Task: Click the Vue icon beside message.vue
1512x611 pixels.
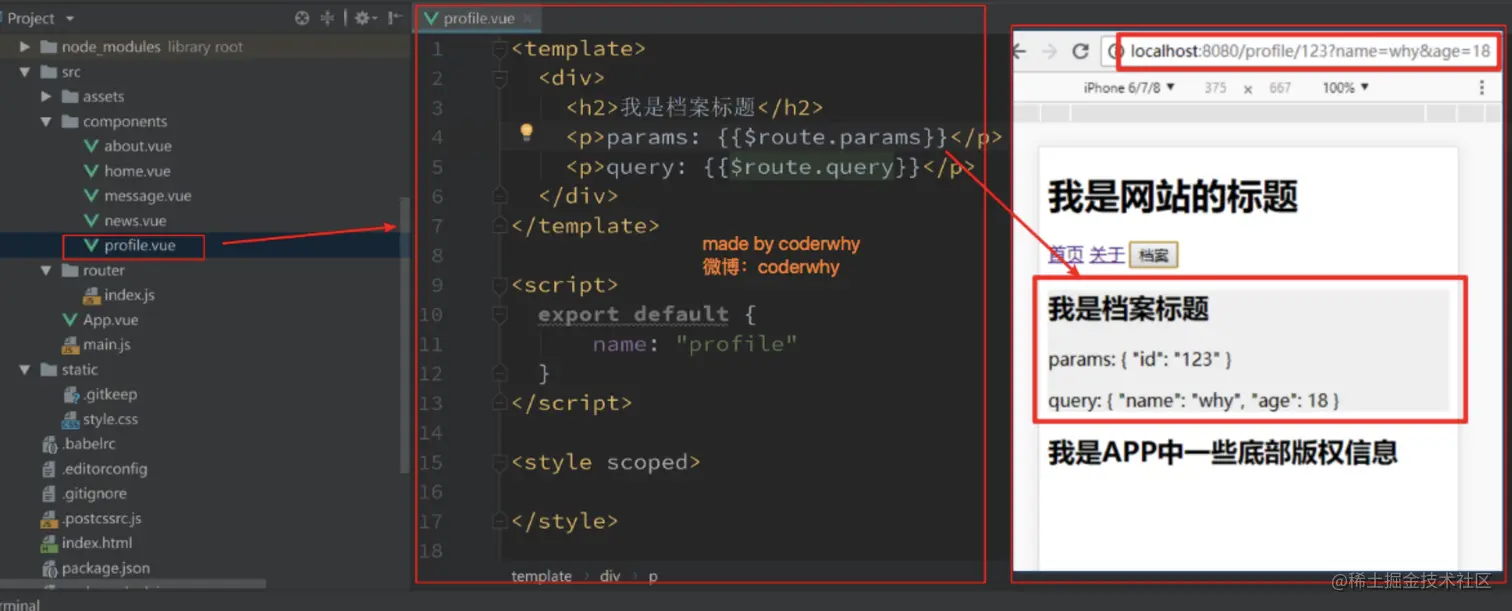Action: [x=93, y=196]
